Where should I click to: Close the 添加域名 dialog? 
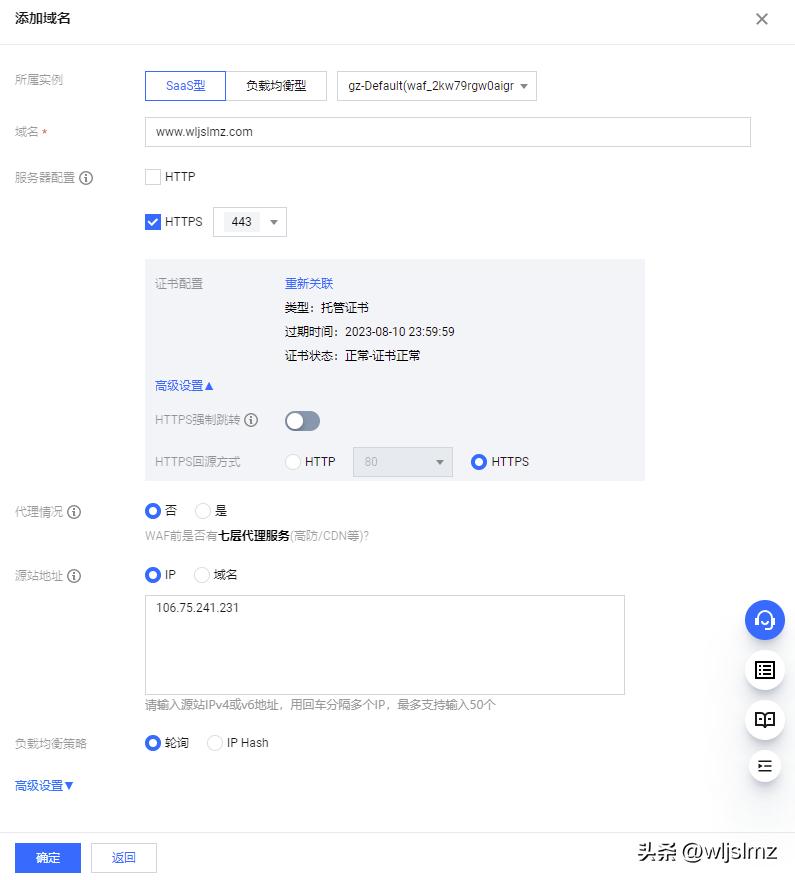pyautogui.click(x=761, y=19)
